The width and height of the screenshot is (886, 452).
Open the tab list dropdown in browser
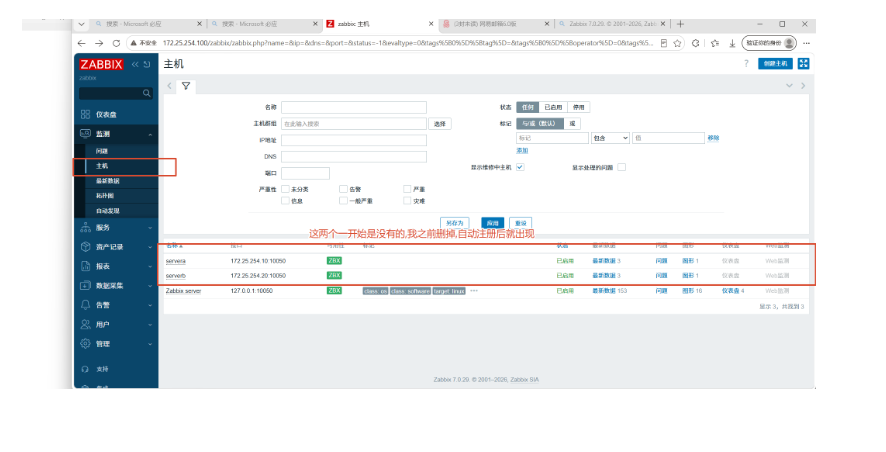81,24
